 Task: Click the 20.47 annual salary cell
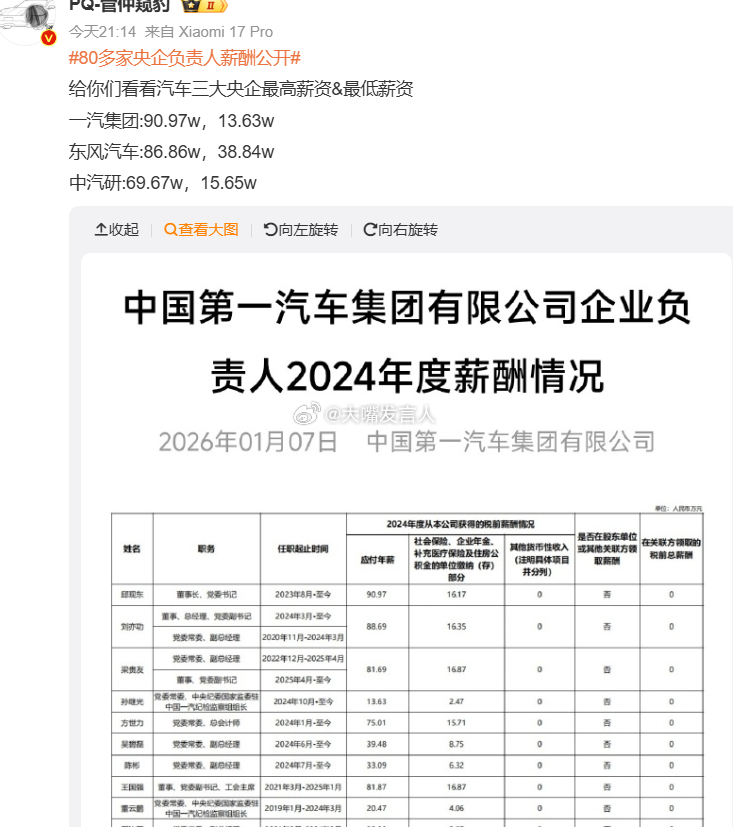[x=377, y=808]
